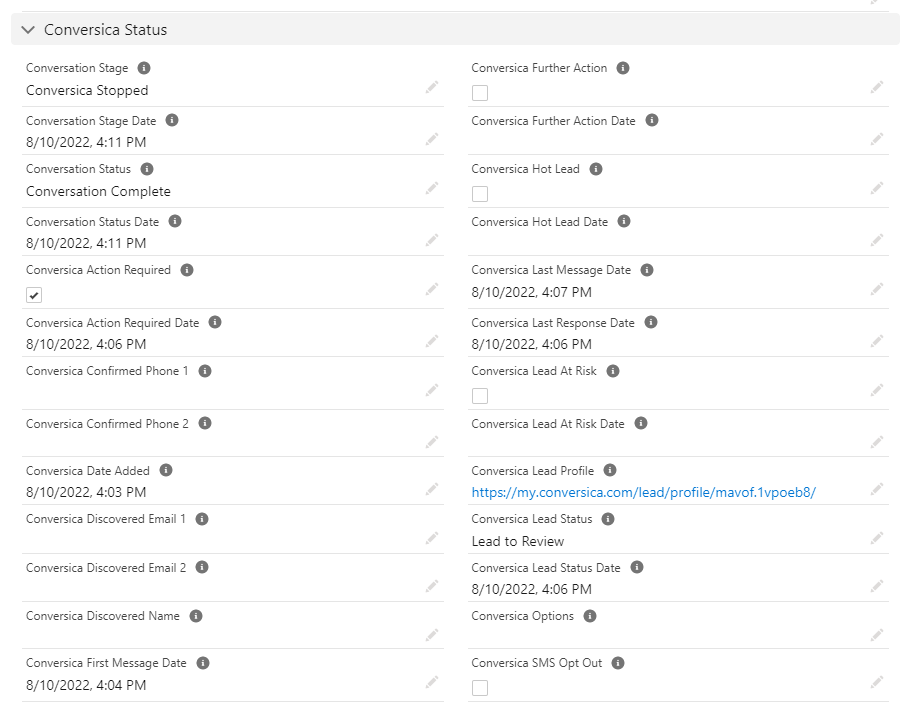The image size is (903, 713).
Task: Edit the Conversica Hot Lead Date field
Action: pyautogui.click(x=877, y=240)
